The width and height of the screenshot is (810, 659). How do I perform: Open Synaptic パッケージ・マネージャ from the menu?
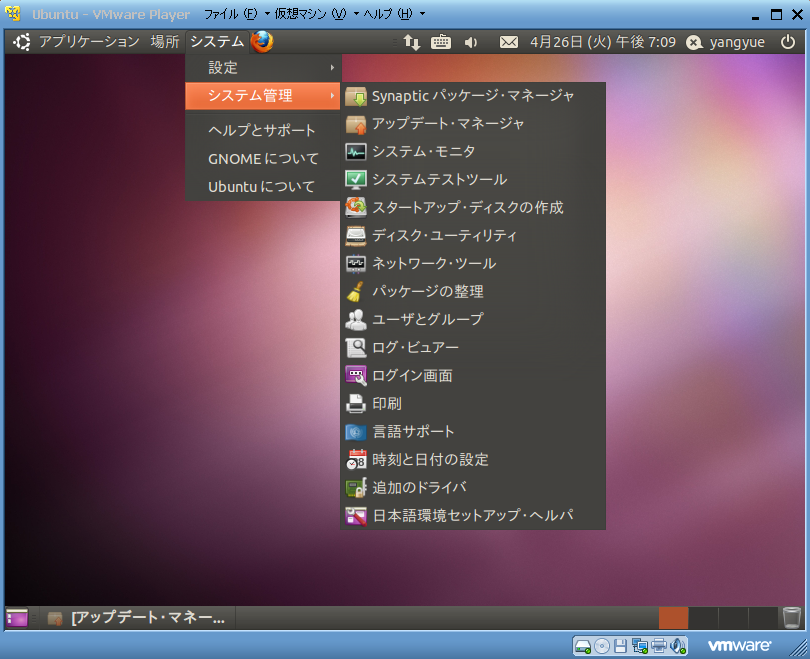pyautogui.click(x=473, y=96)
